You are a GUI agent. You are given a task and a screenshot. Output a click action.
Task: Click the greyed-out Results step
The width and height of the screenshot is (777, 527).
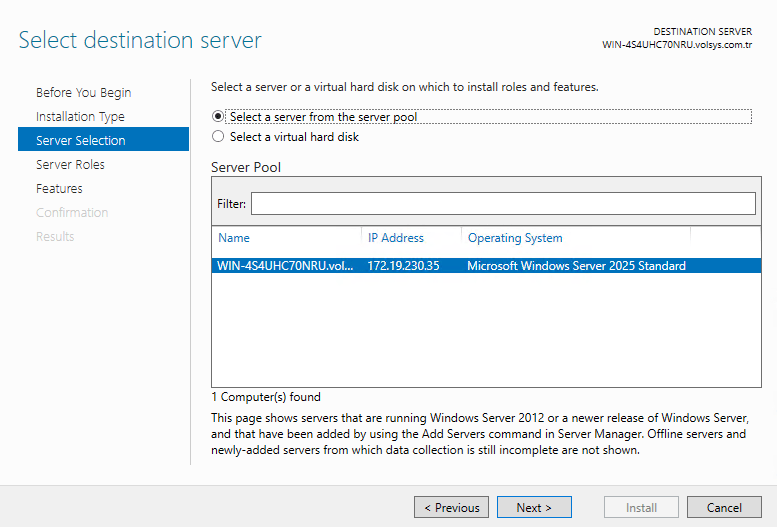pyautogui.click(x=55, y=237)
